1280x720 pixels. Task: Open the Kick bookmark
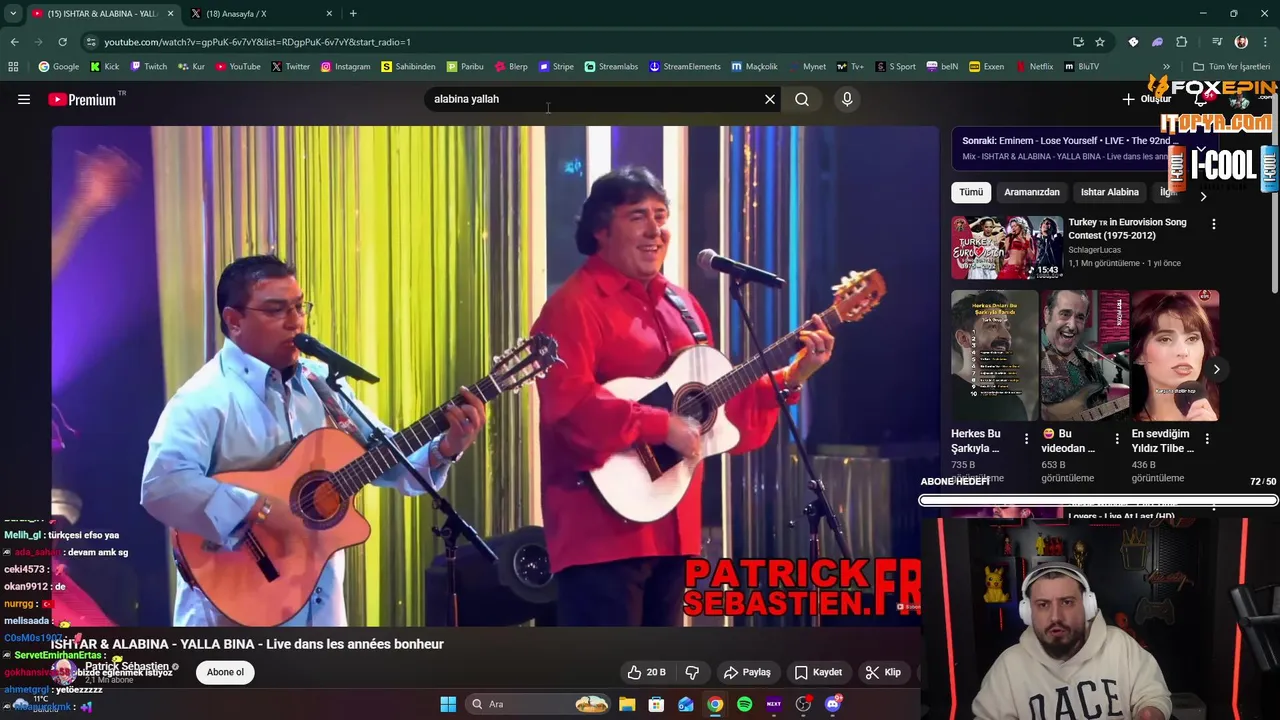coord(104,66)
